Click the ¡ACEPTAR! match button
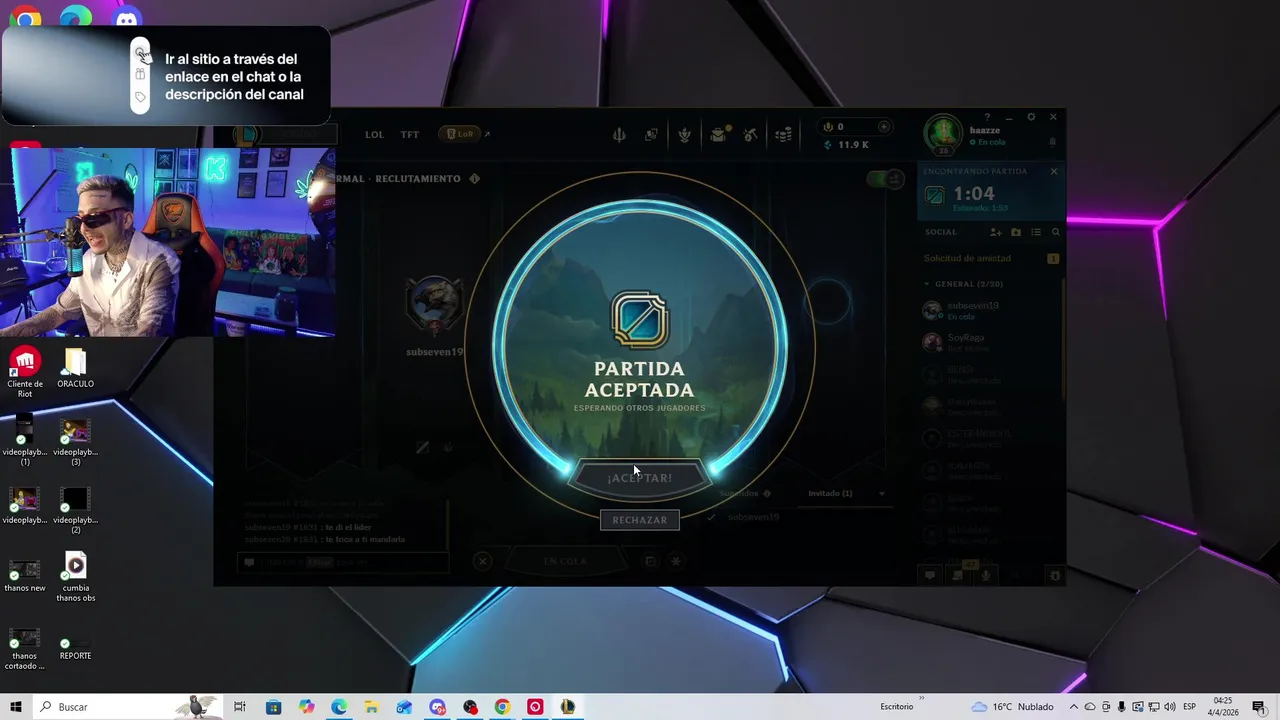The width and height of the screenshot is (1280, 720). (640, 478)
